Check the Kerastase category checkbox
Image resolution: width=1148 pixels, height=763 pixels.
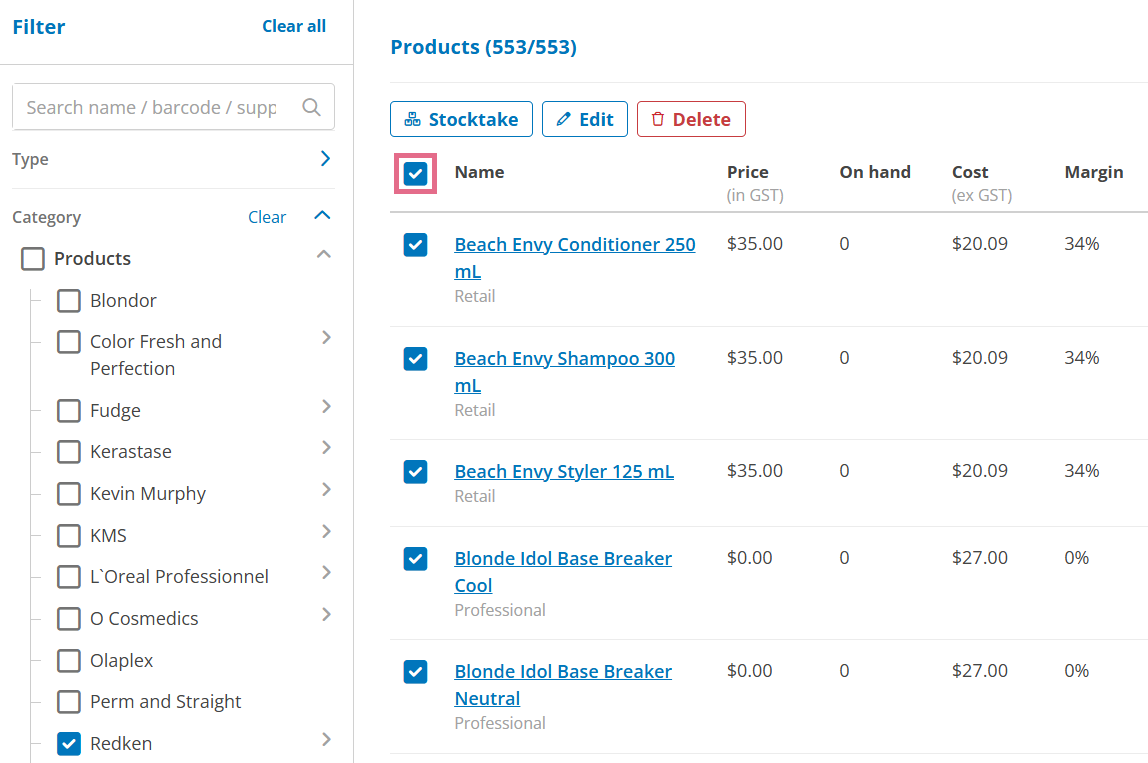[69, 451]
